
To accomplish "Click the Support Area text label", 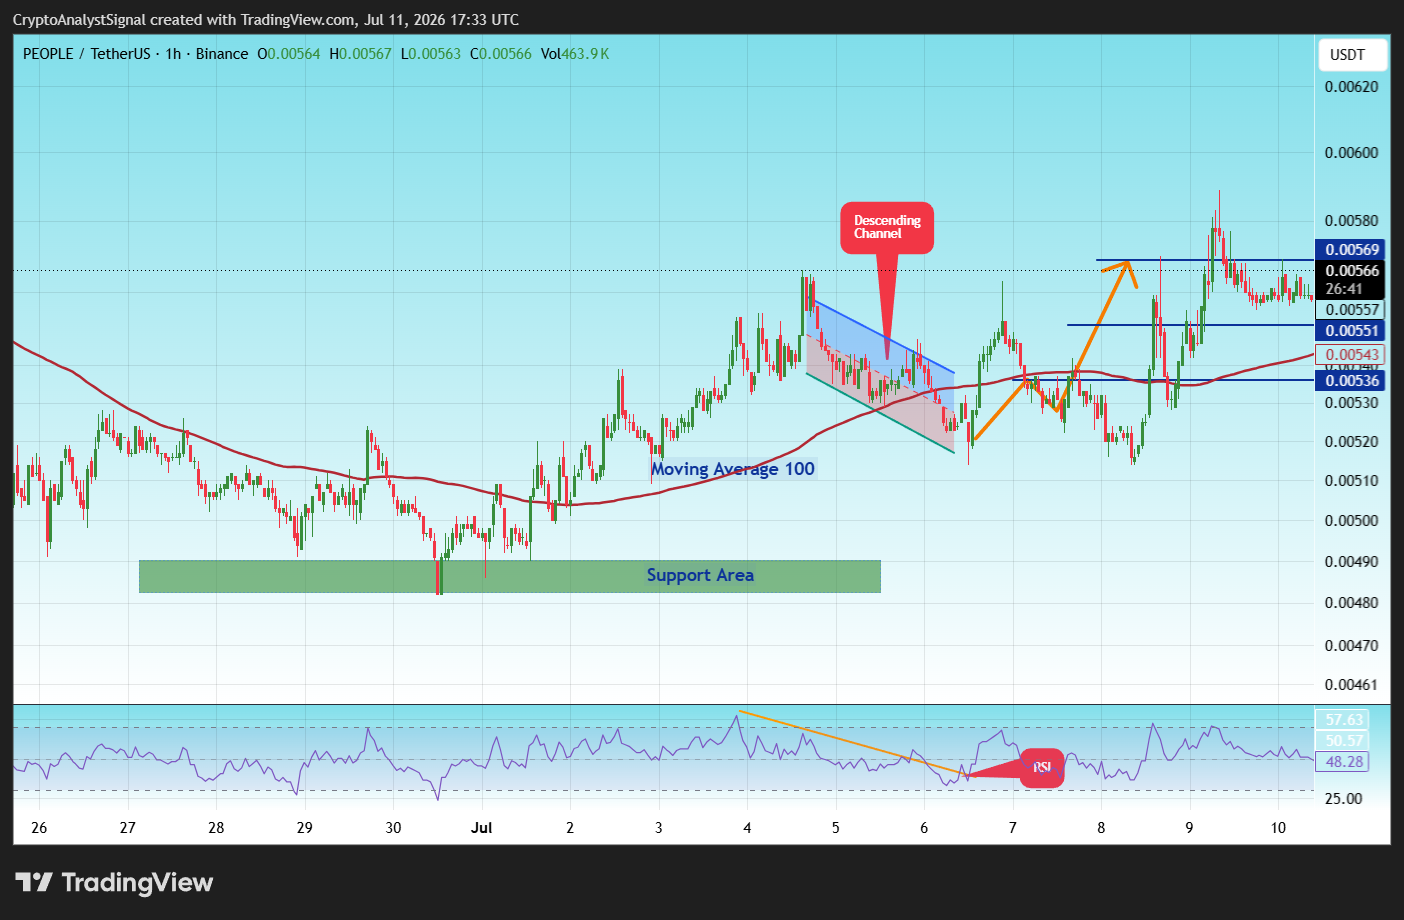I will click(x=700, y=575).
